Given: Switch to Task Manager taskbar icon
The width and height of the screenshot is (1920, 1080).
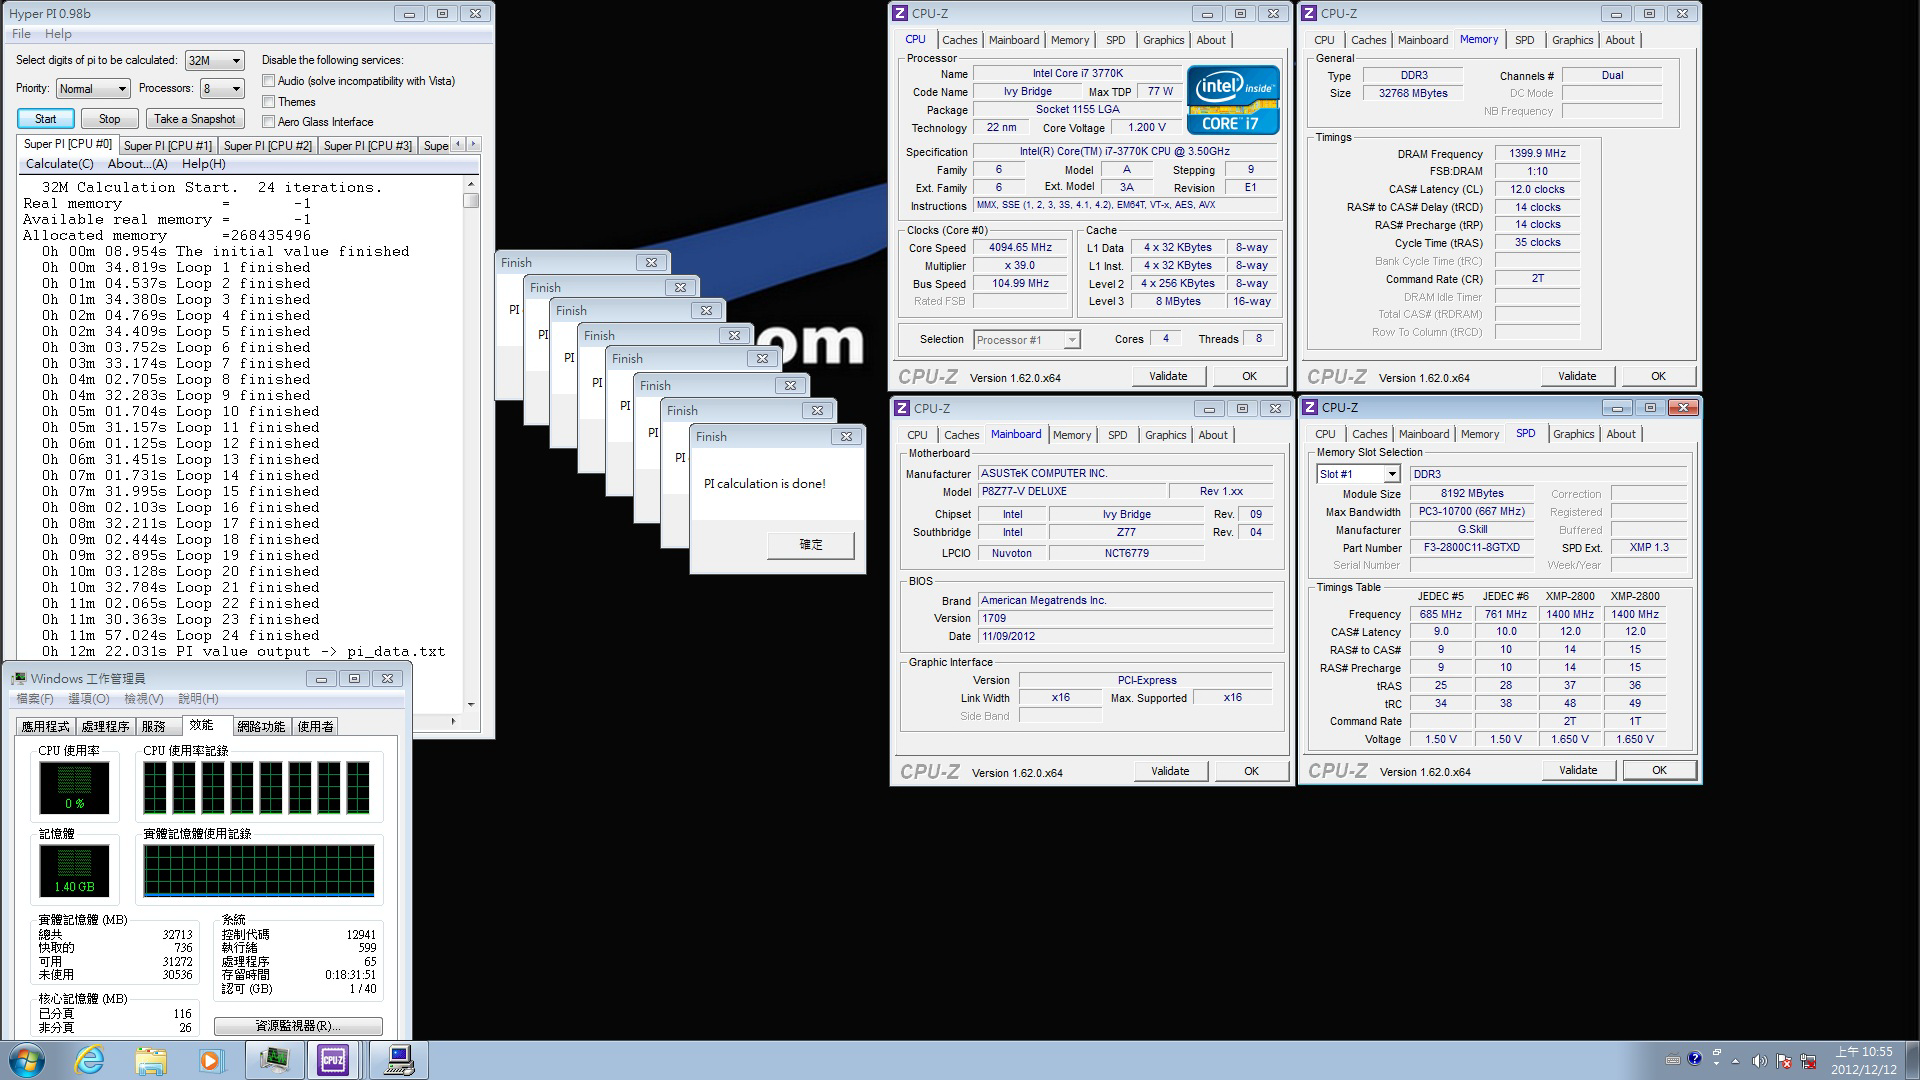Looking at the screenshot, I should point(275,1060).
